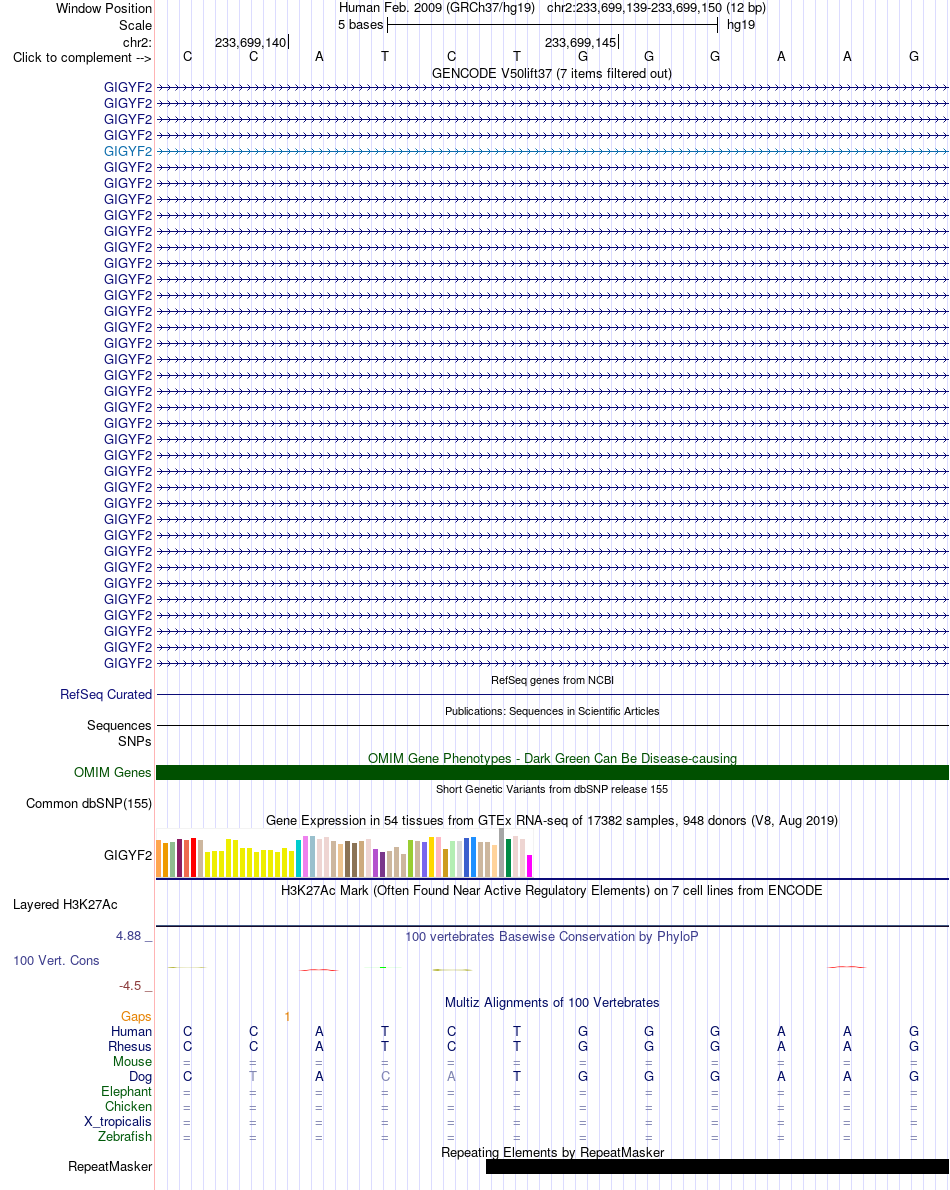Screen dimensions: 950x1190
Task: Click 'Short Genetic Variants from dbSNP release 155'
Action: point(552,789)
